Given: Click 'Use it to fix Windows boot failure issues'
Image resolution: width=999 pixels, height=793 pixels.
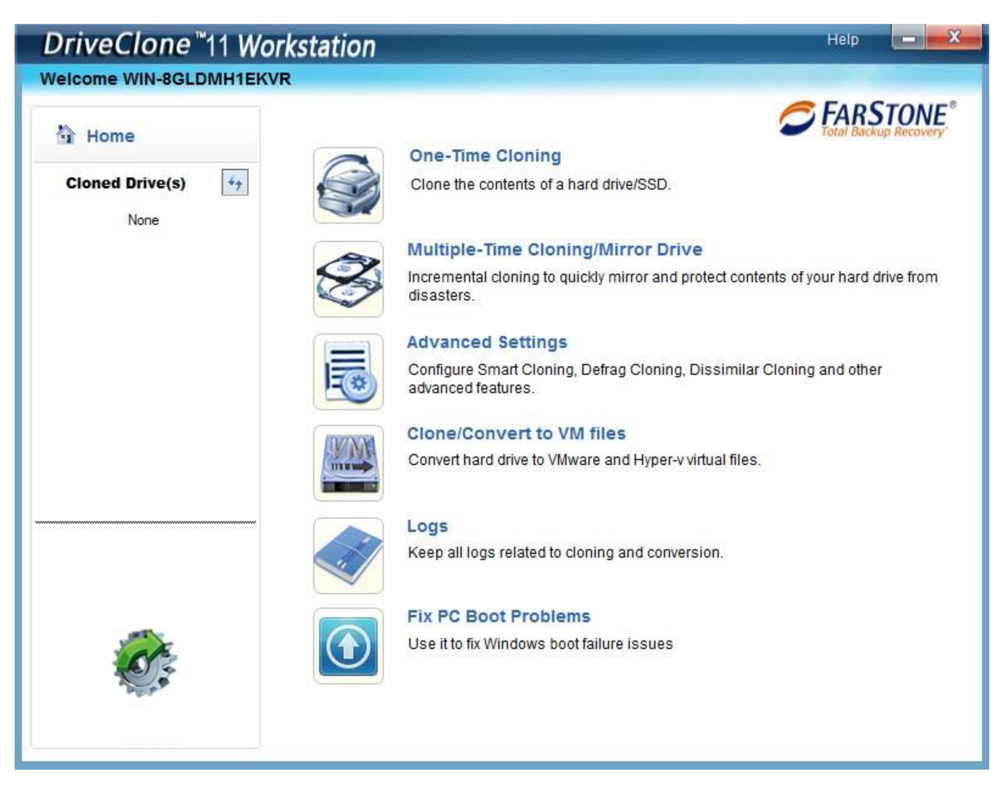Looking at the screenshot, I should click(x=540, y=644).
